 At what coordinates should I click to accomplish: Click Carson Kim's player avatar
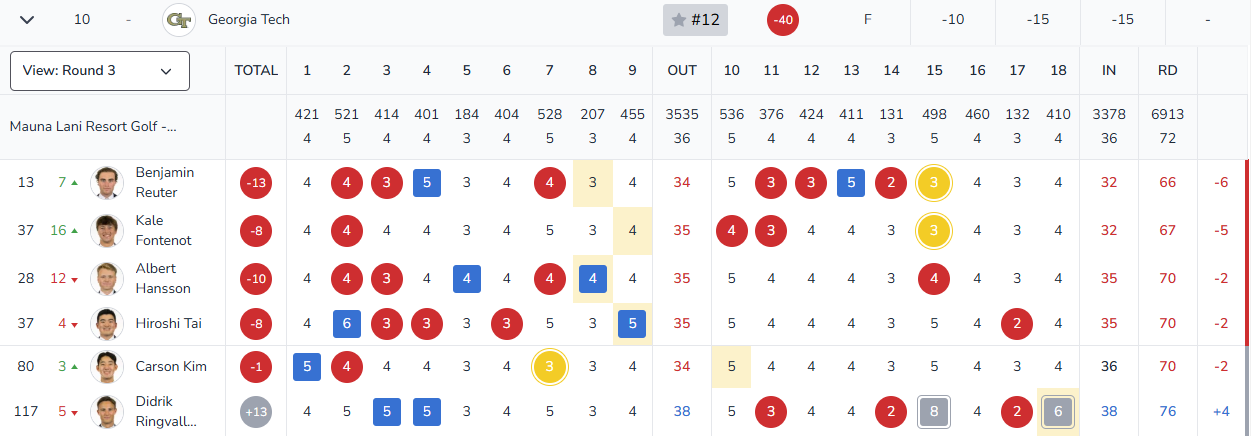click(106, 367)
